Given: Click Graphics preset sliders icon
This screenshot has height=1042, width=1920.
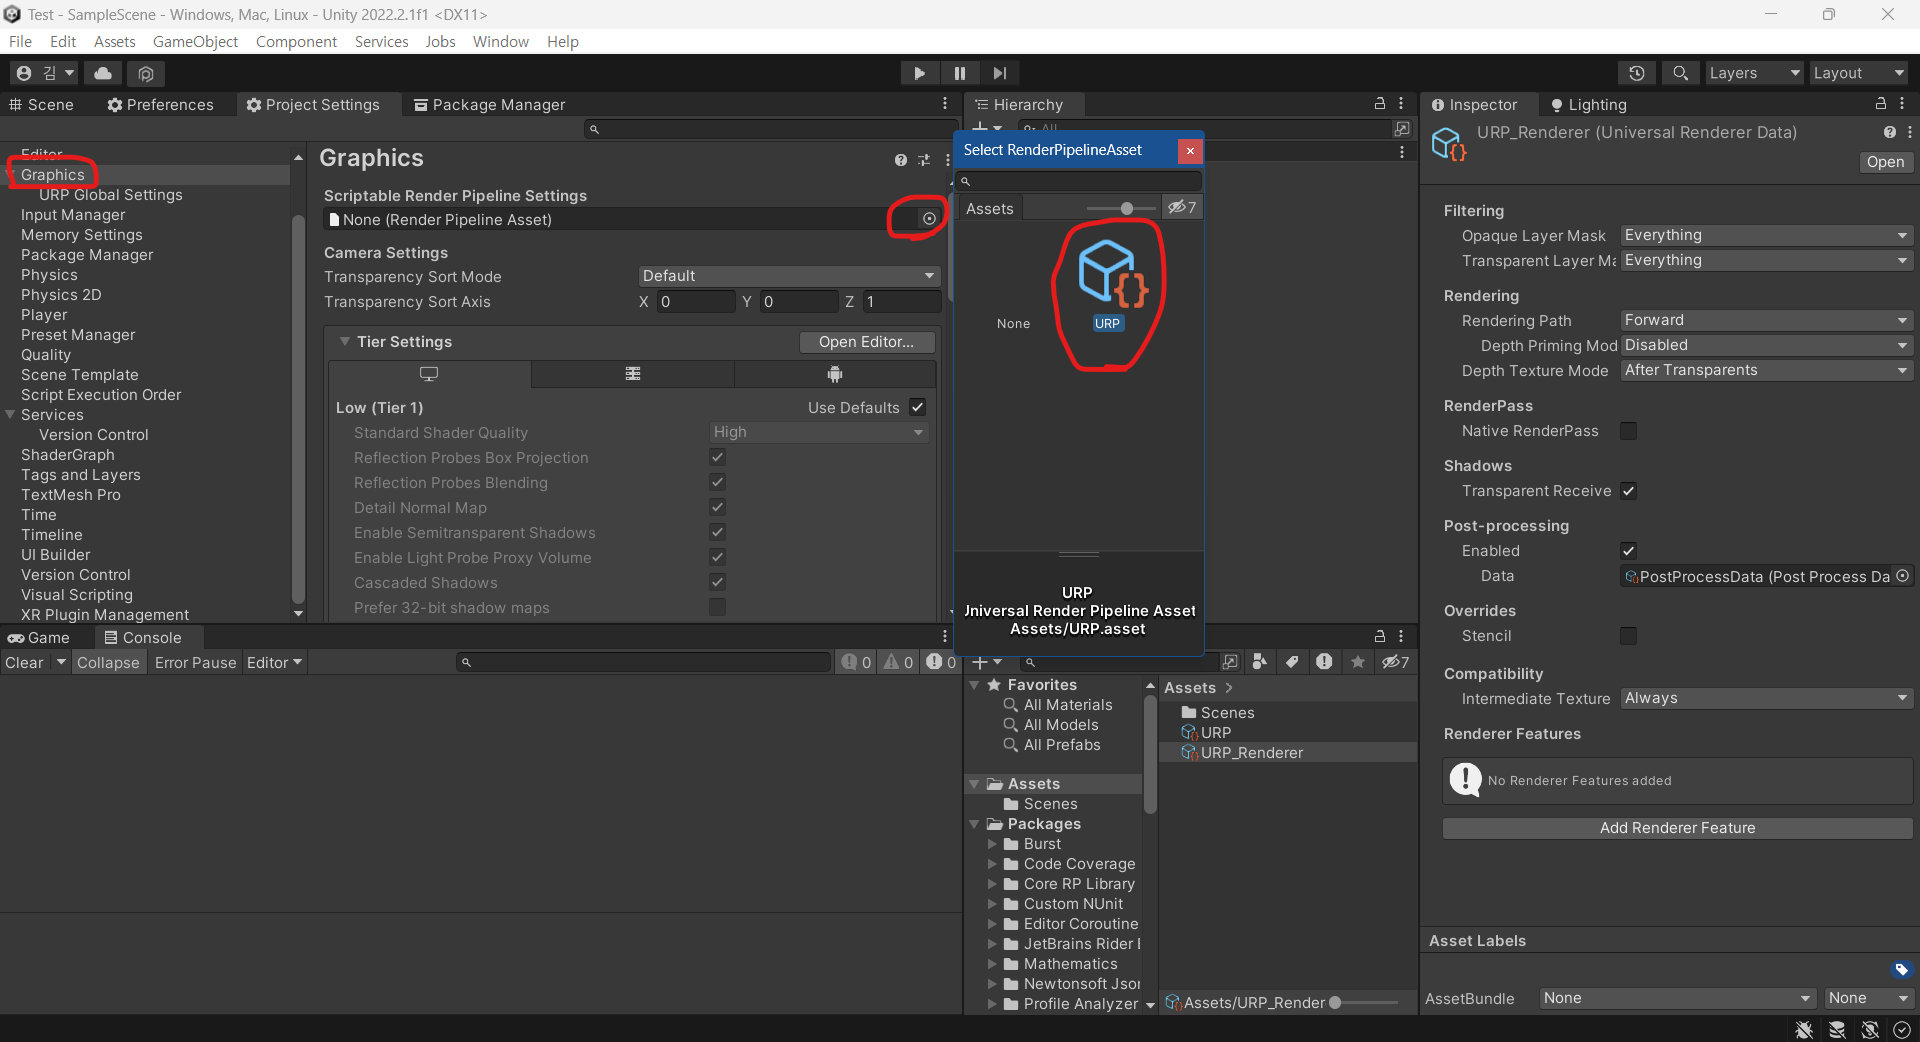Looking at the screenshot, I should pos(923,160).
